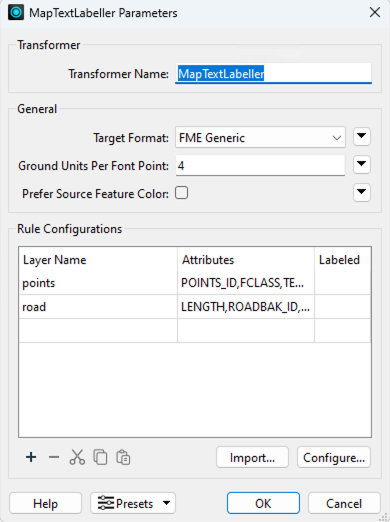Open the Presets dropdown button

pyautogui.click(x=133, y=503)
